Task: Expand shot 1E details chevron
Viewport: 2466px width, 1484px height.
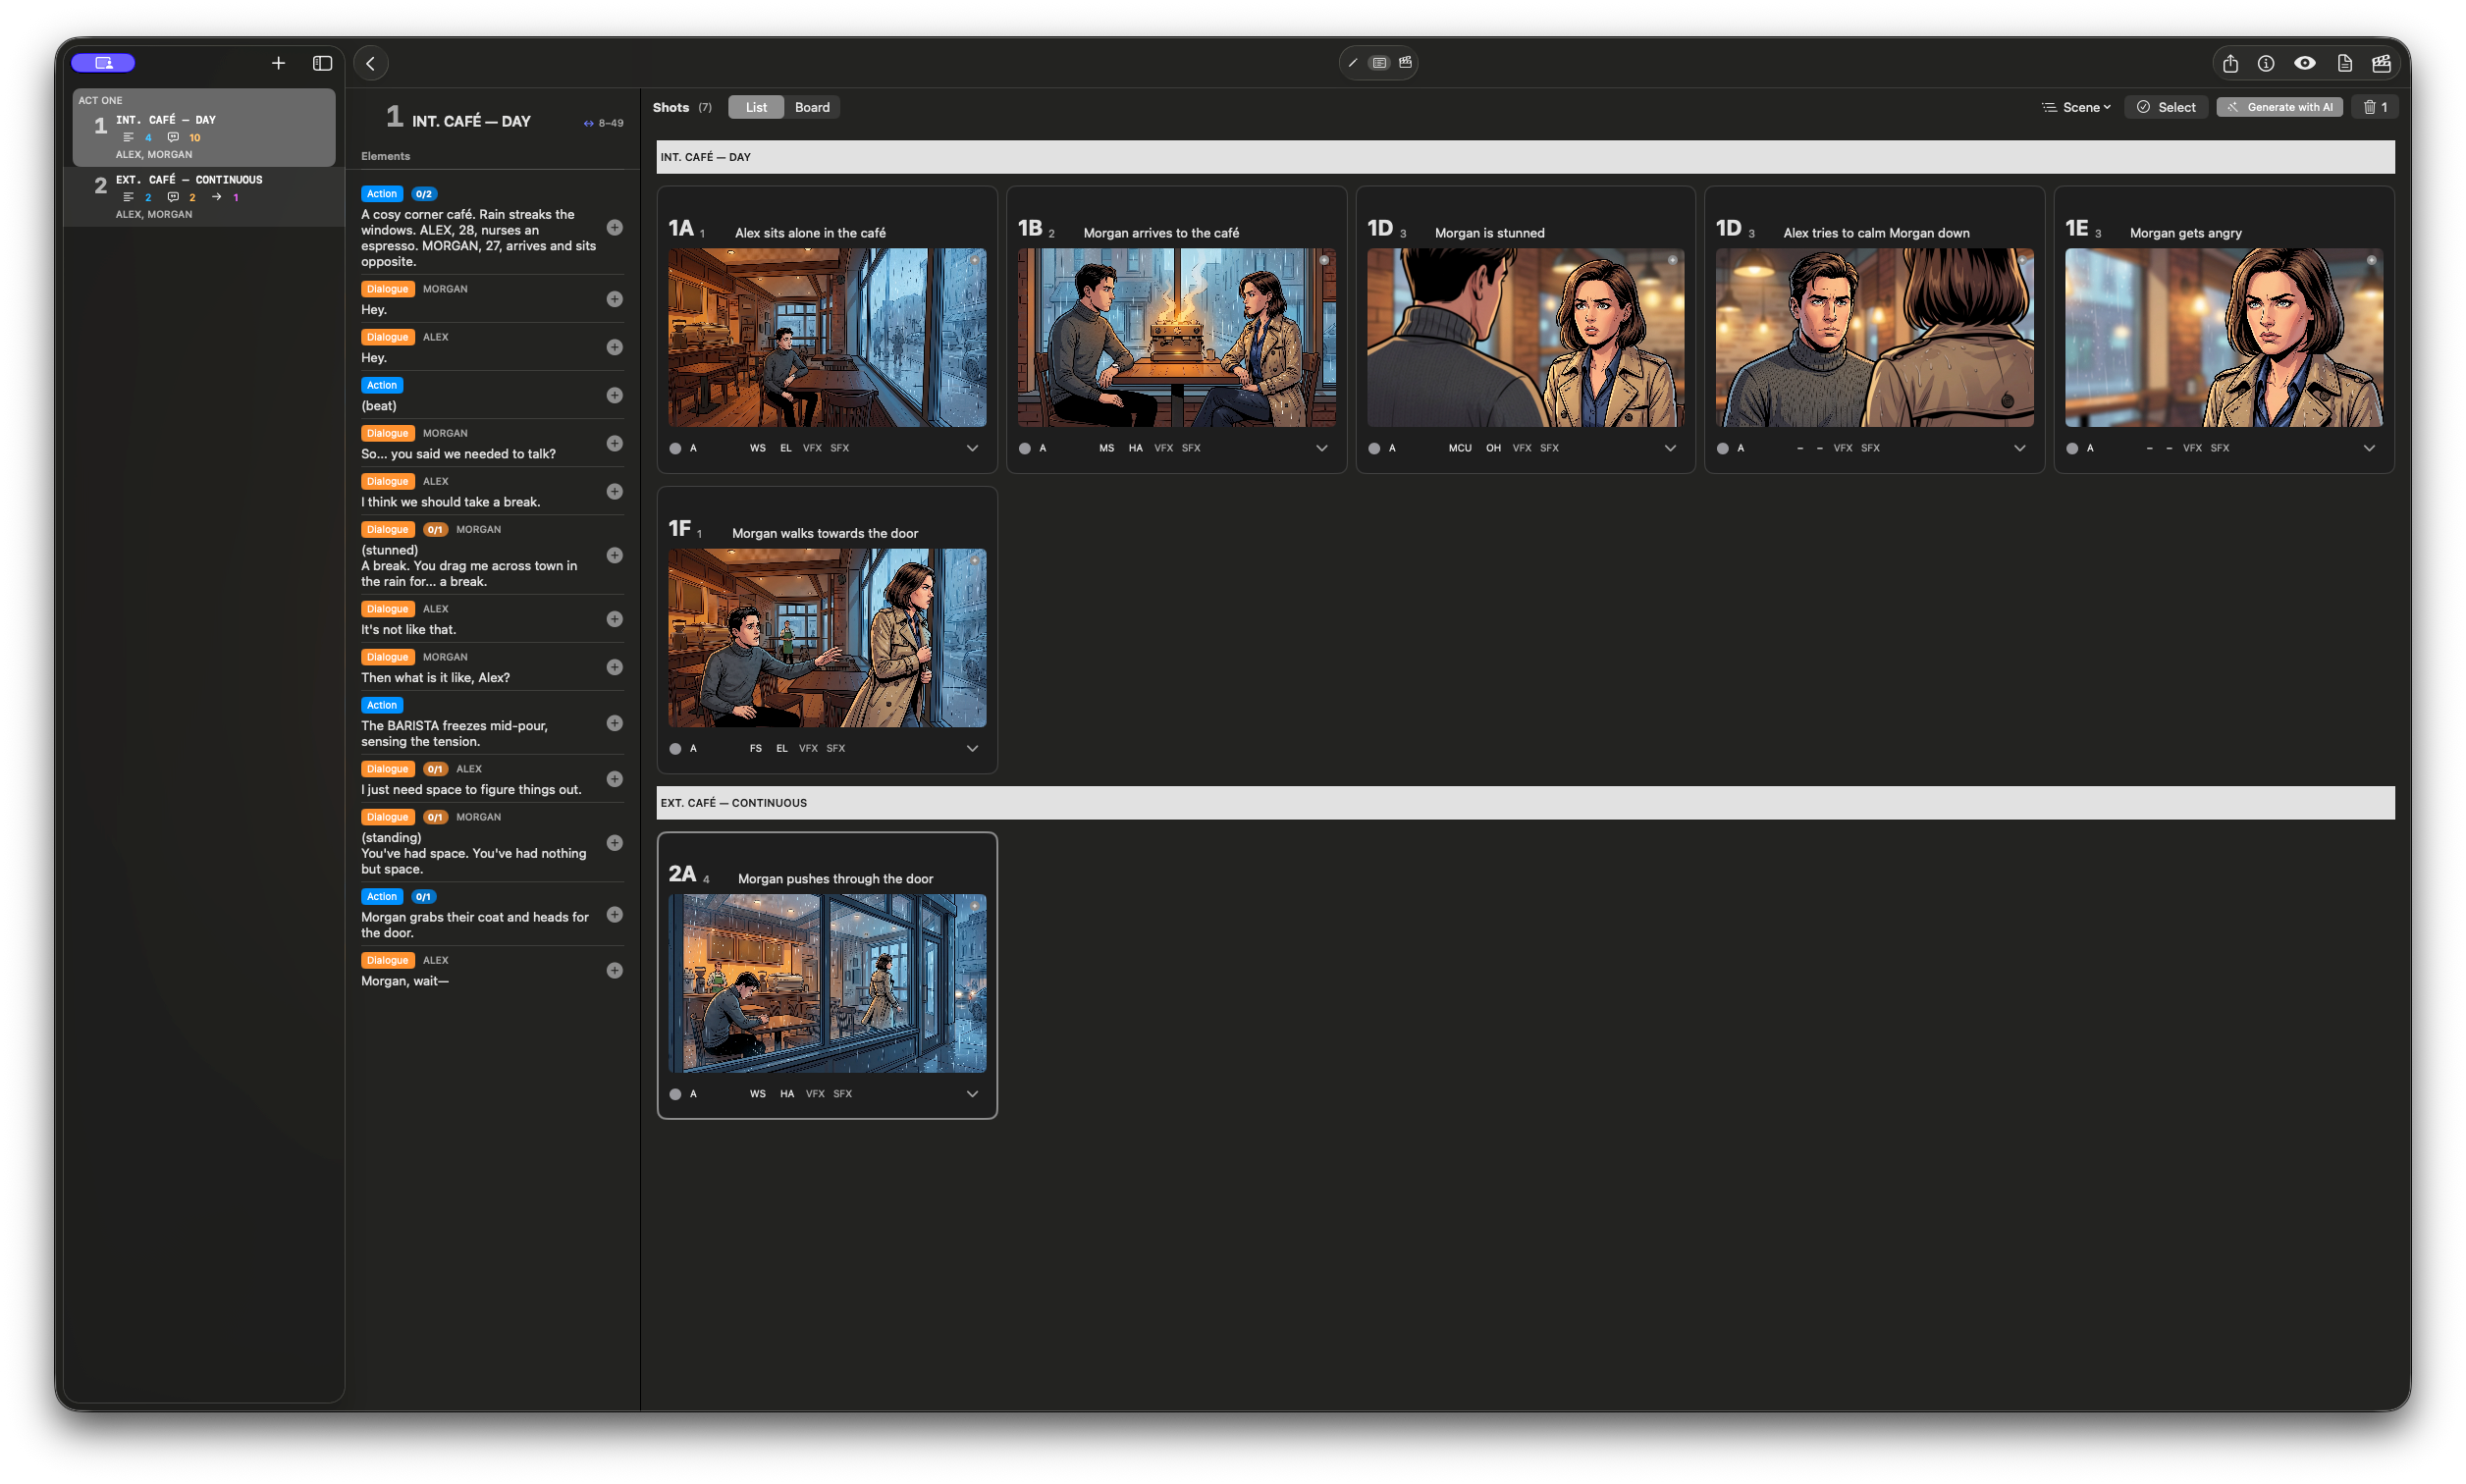Action: 2369,448
